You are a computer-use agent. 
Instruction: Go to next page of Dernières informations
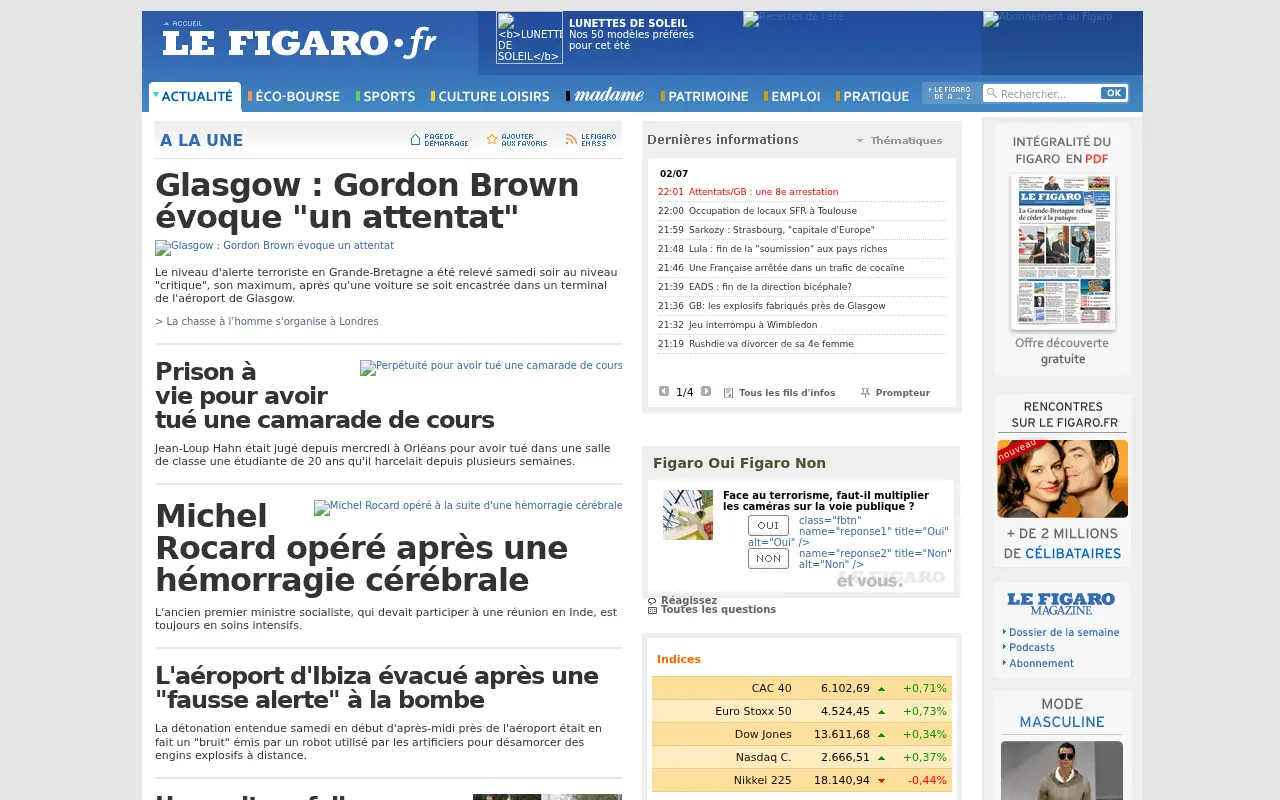point(706,391)
